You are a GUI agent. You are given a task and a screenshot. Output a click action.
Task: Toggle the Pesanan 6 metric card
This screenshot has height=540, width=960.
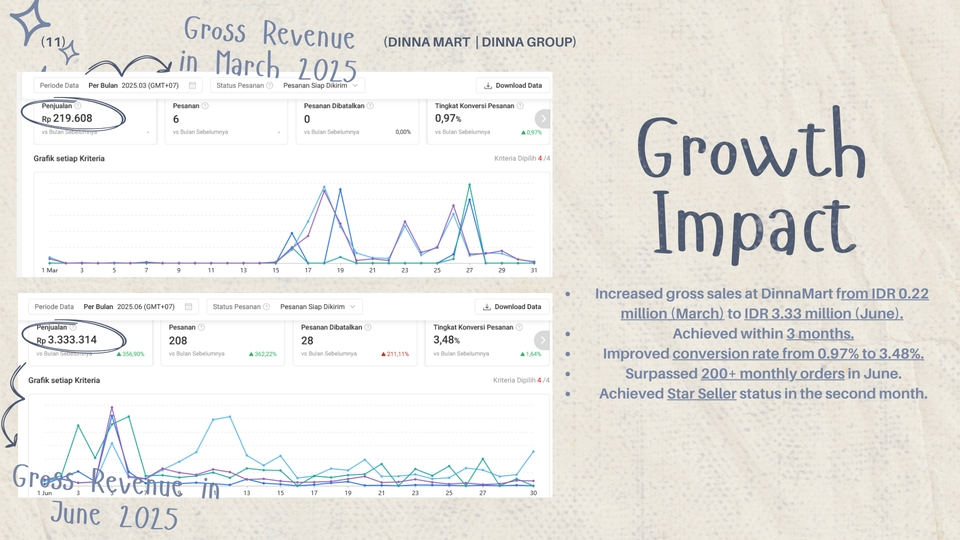click(223, 120)
